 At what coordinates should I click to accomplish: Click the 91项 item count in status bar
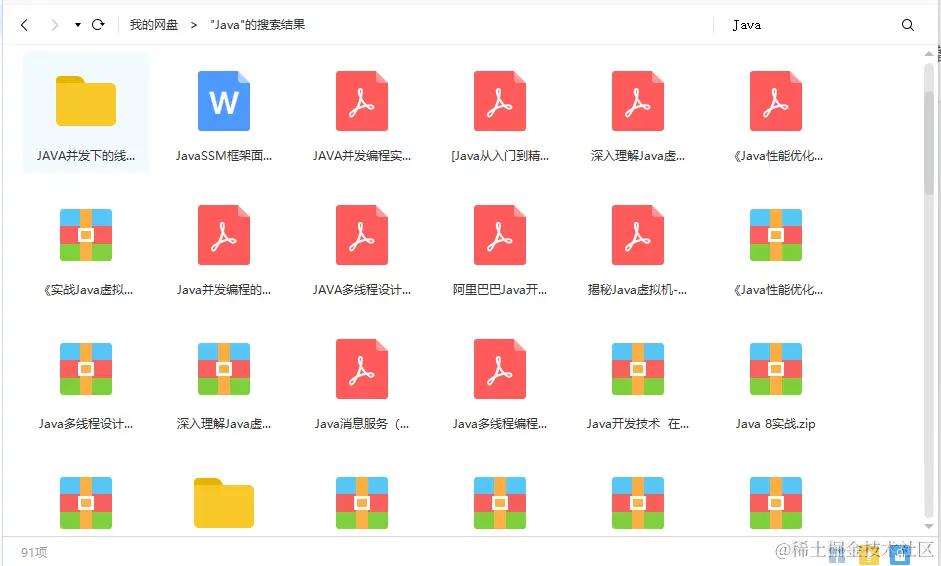(x=34, y=552)
